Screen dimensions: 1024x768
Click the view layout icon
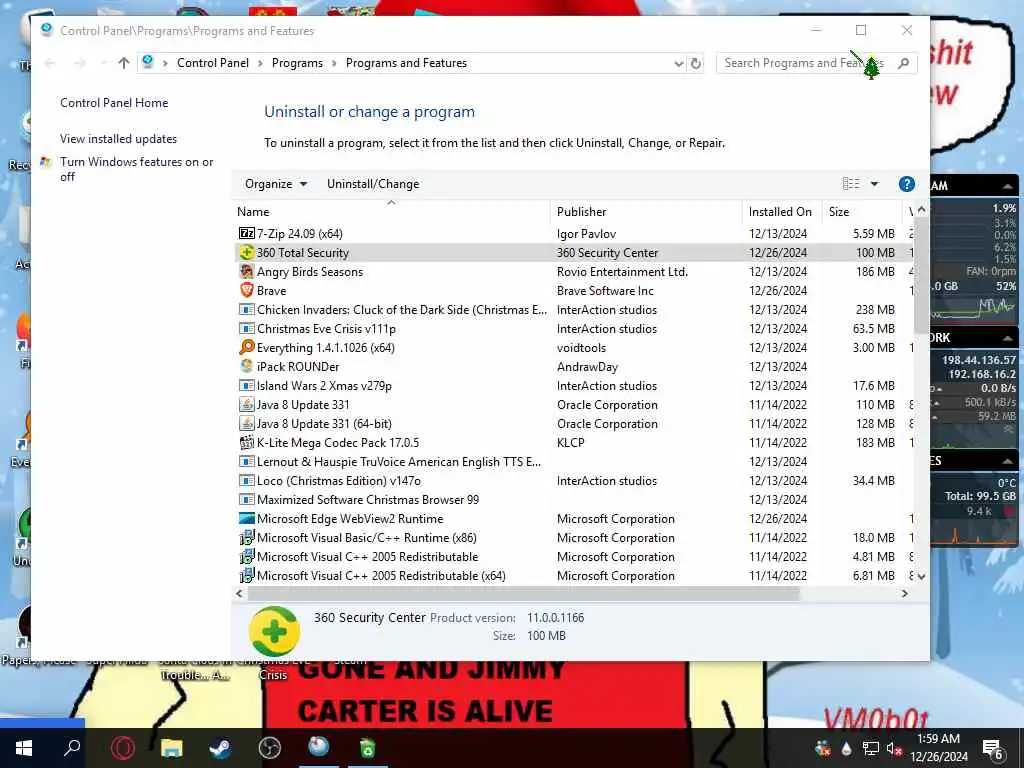point(851,184)
